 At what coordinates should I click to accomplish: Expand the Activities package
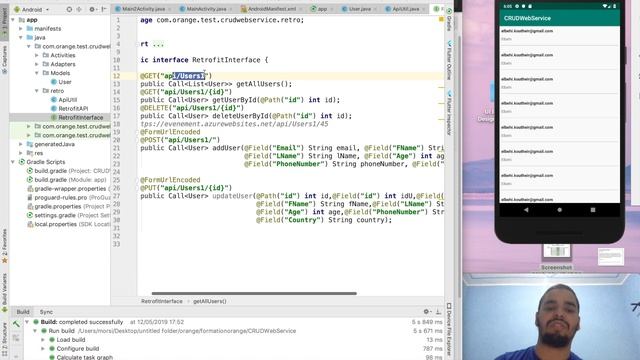click(37, 55)
